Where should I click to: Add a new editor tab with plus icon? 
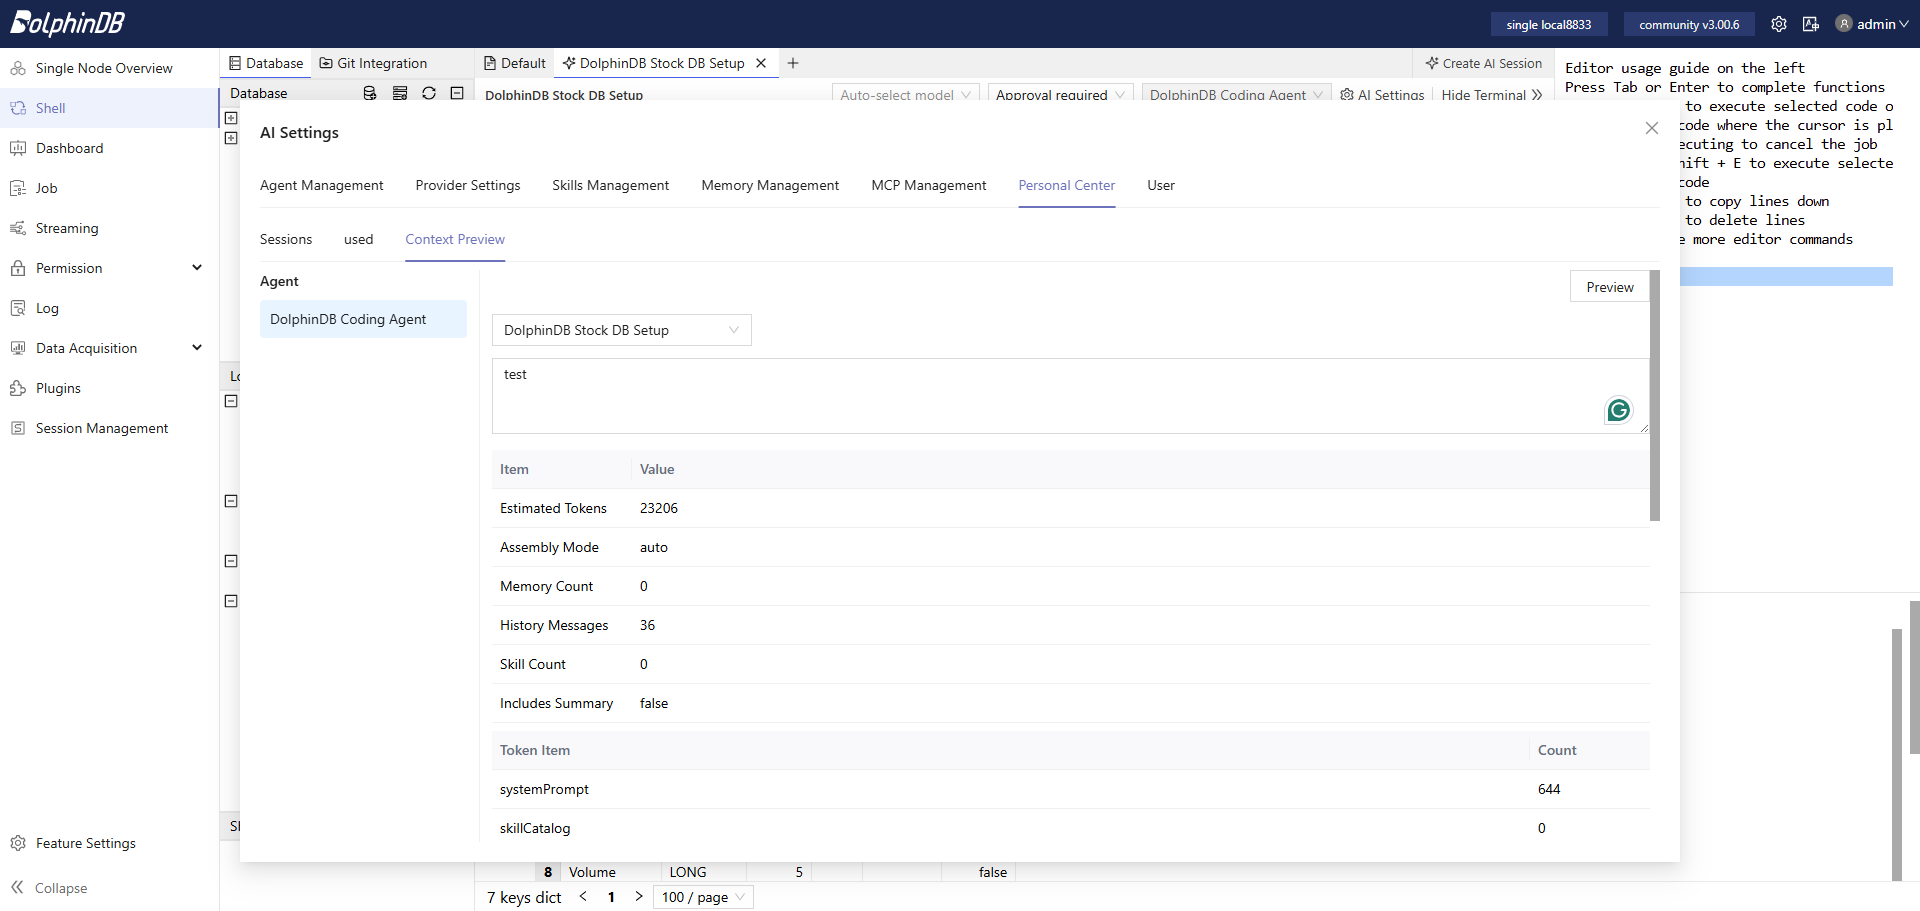pos(793,63)
